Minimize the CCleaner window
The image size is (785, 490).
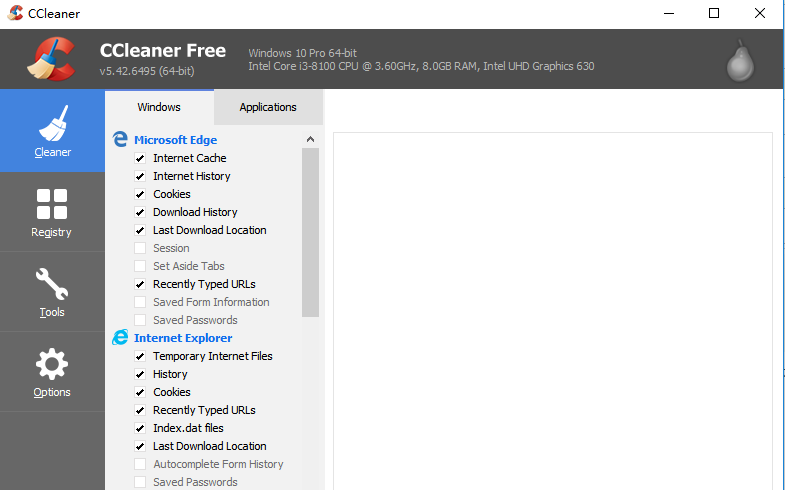click(669, 14)
